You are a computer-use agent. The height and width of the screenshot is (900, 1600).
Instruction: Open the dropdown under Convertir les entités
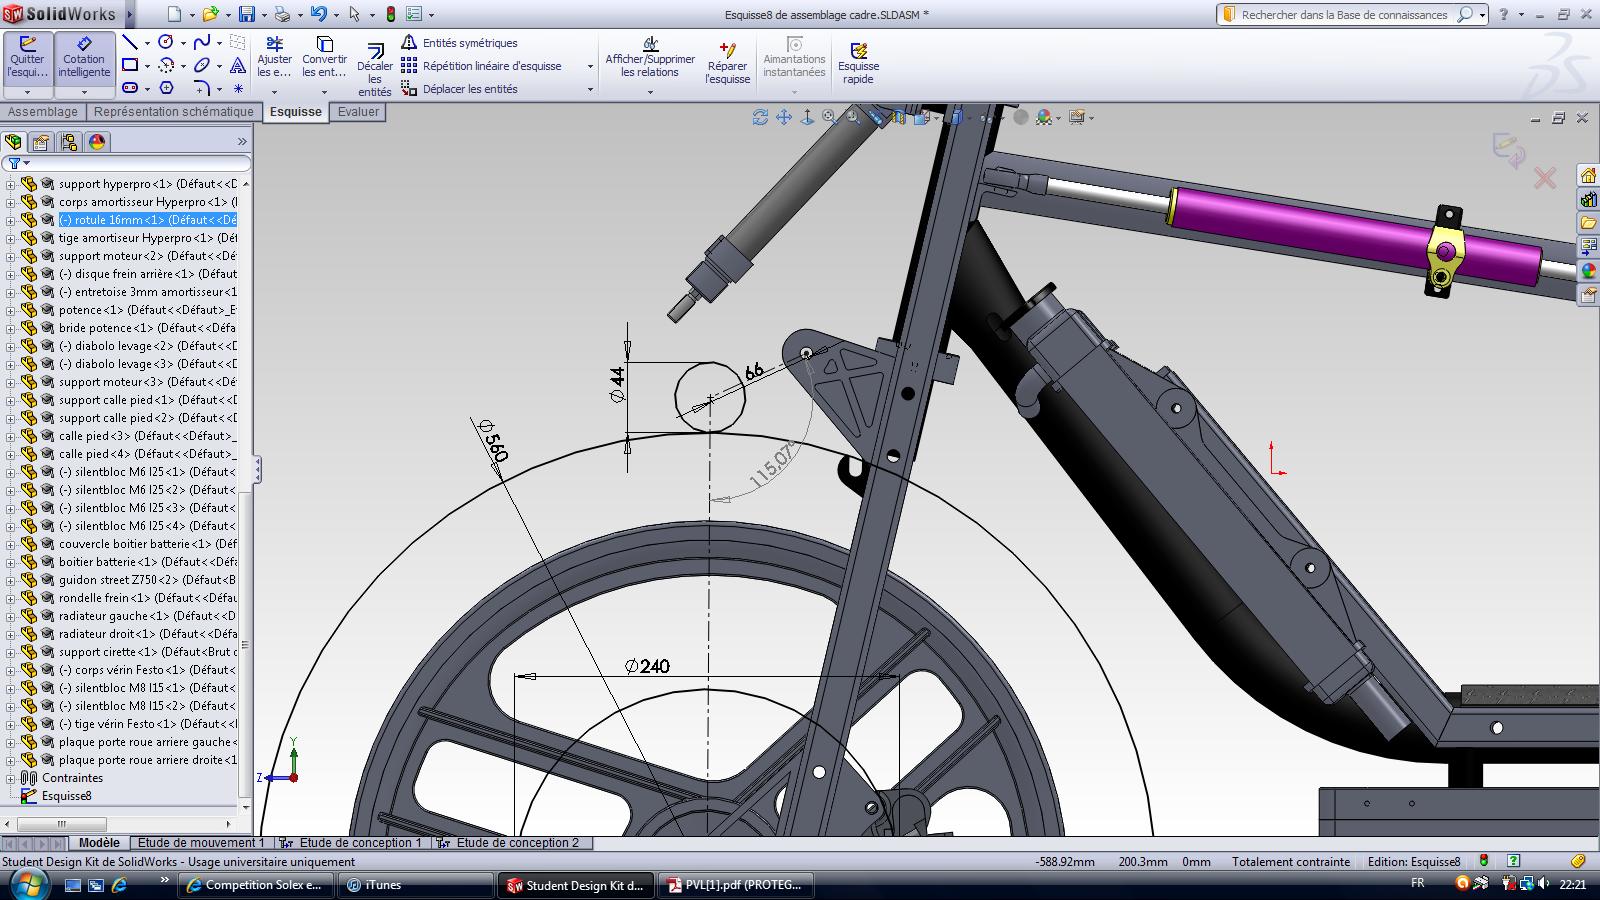point(324,92)
